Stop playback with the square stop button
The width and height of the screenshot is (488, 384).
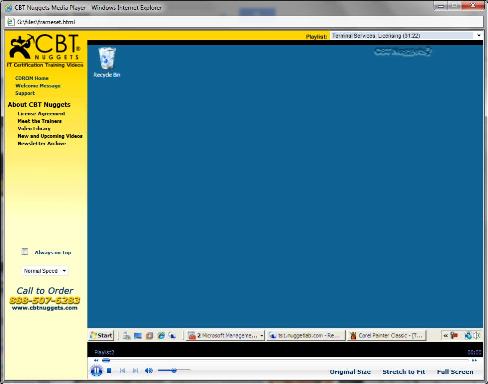click(x=109, y=370)
